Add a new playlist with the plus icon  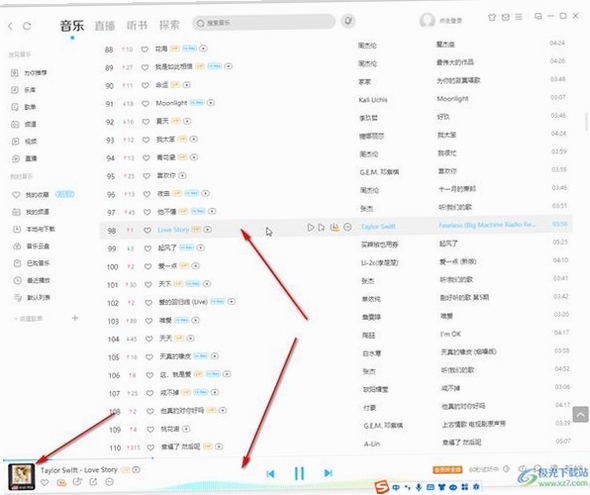coord(75,318)
